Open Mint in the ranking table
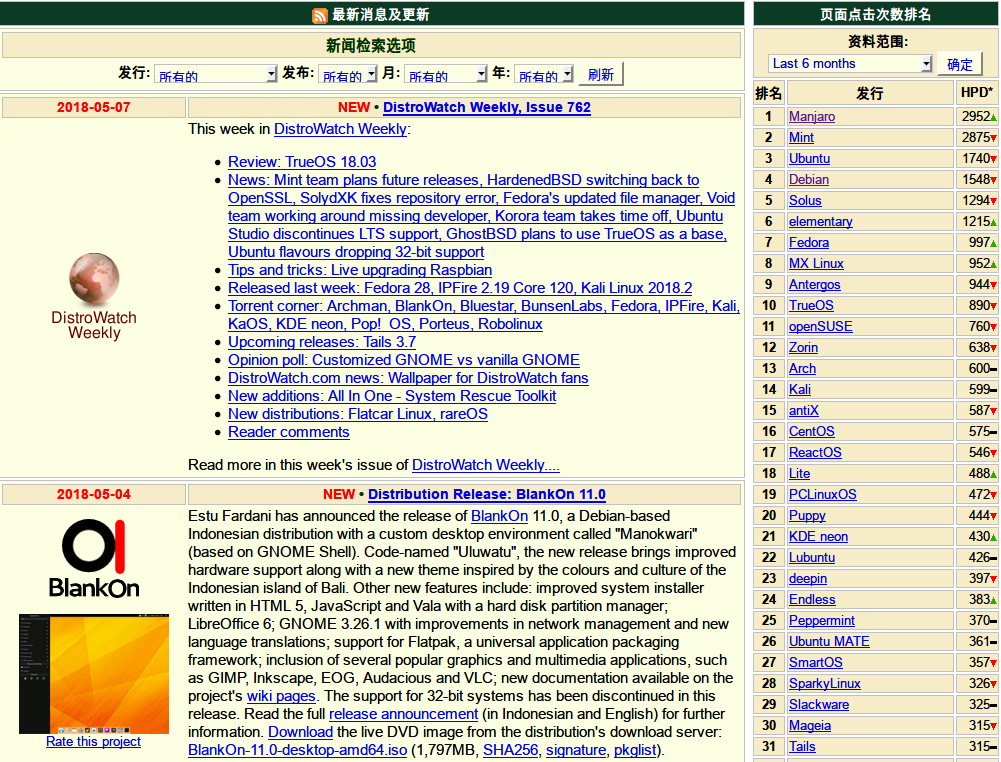Image resolution: width=1001 pixels, height=762 pixels. click(x=801, y=137)
